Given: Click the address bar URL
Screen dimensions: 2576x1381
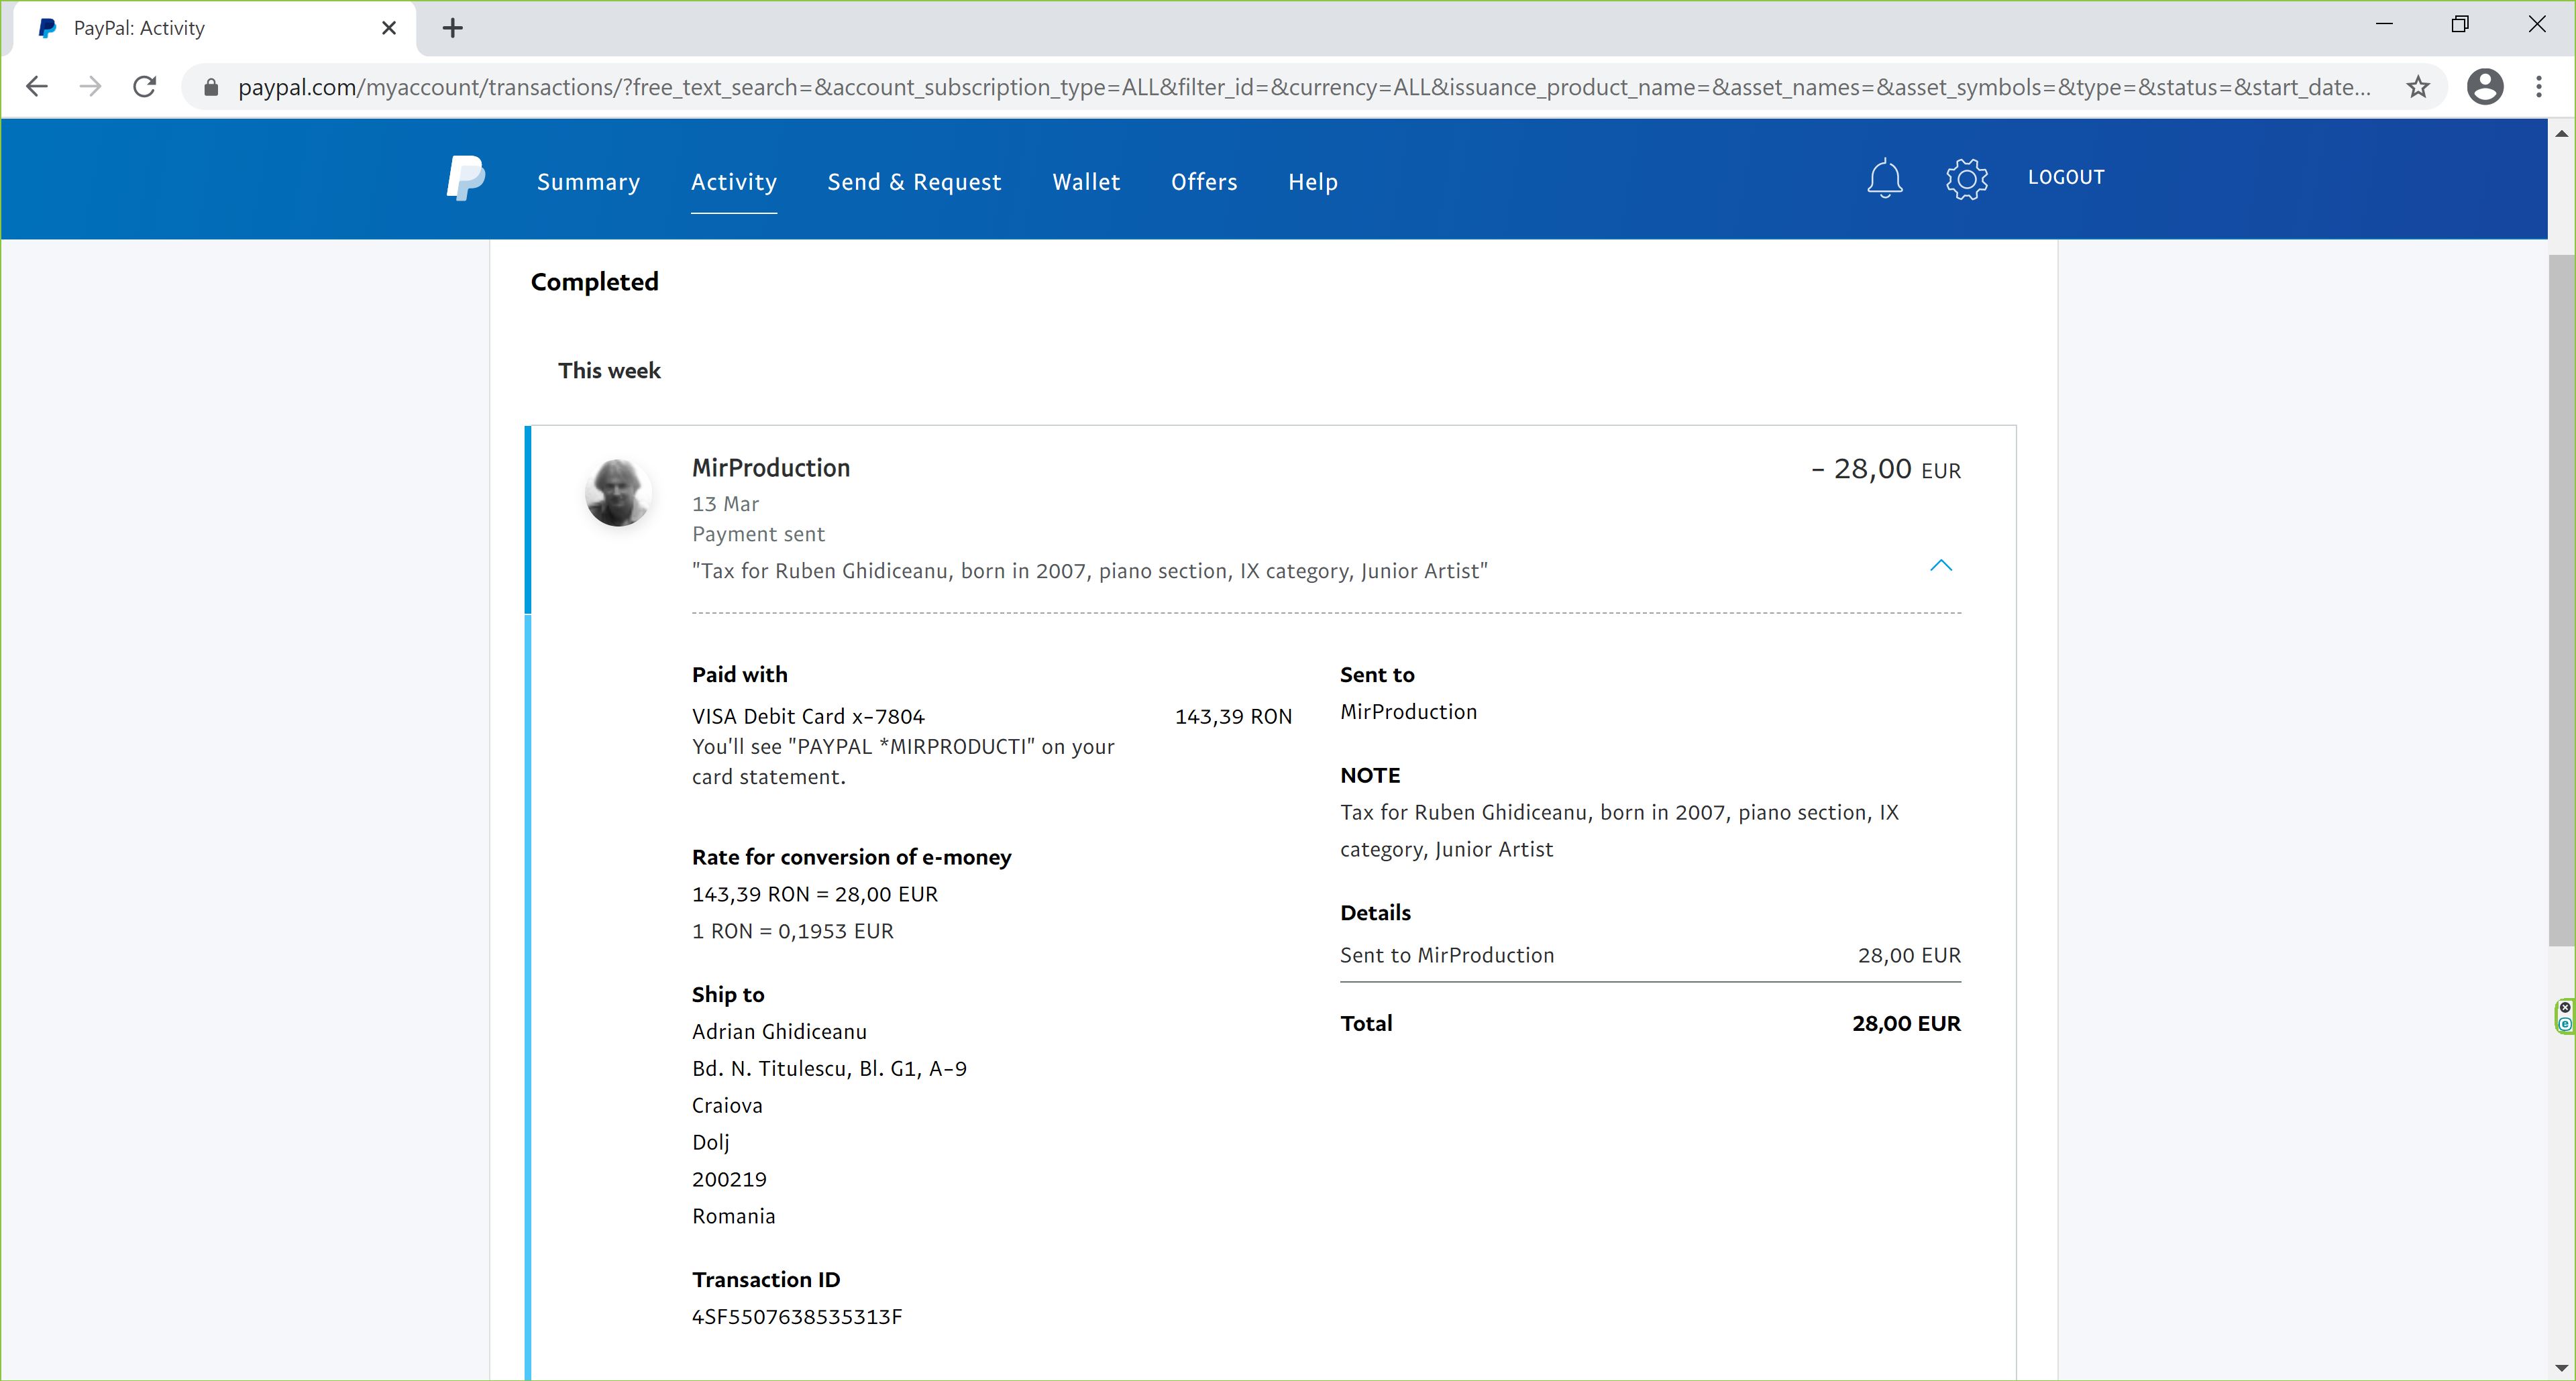Looking at the screenshot, I should (1300, 87).
